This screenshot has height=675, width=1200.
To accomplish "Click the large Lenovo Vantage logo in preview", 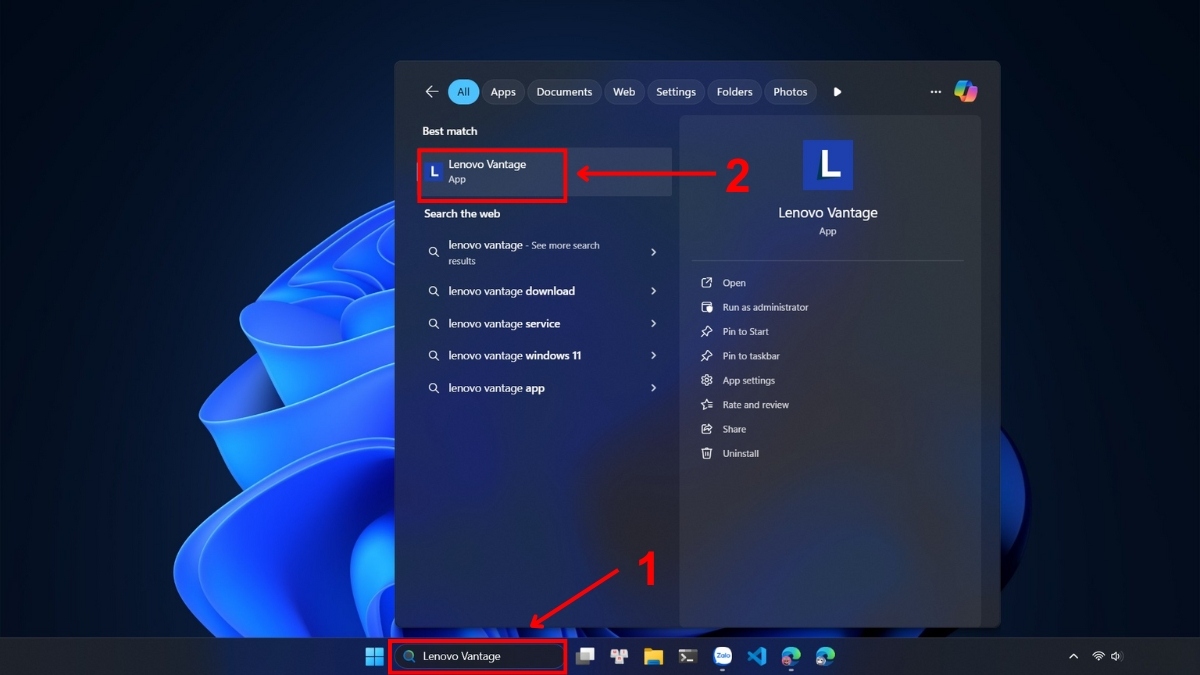I will 828,165.
